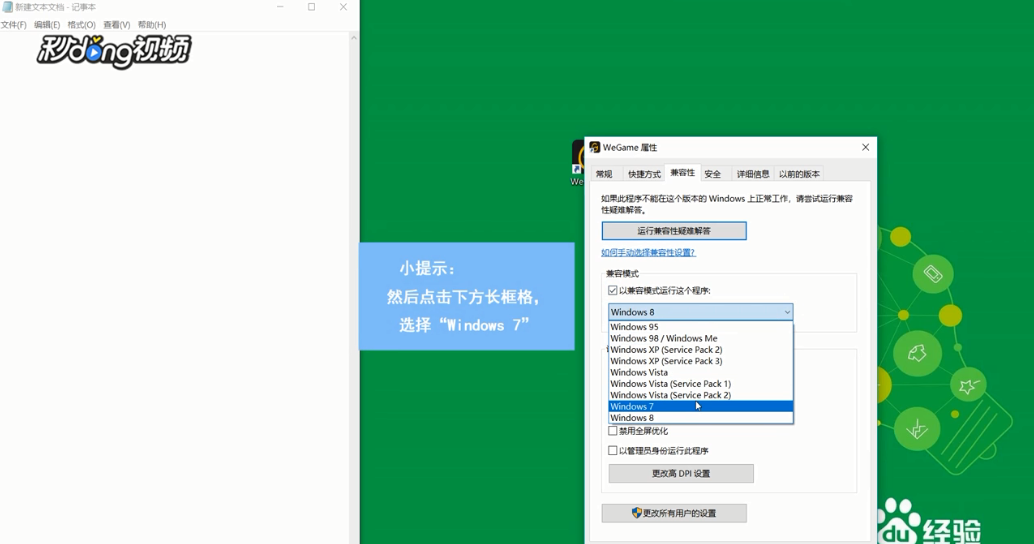Viewport: 1034px width, 544px height.
Task: Enable 禁用全屏优化 checkbox
Action: (613, 431)
